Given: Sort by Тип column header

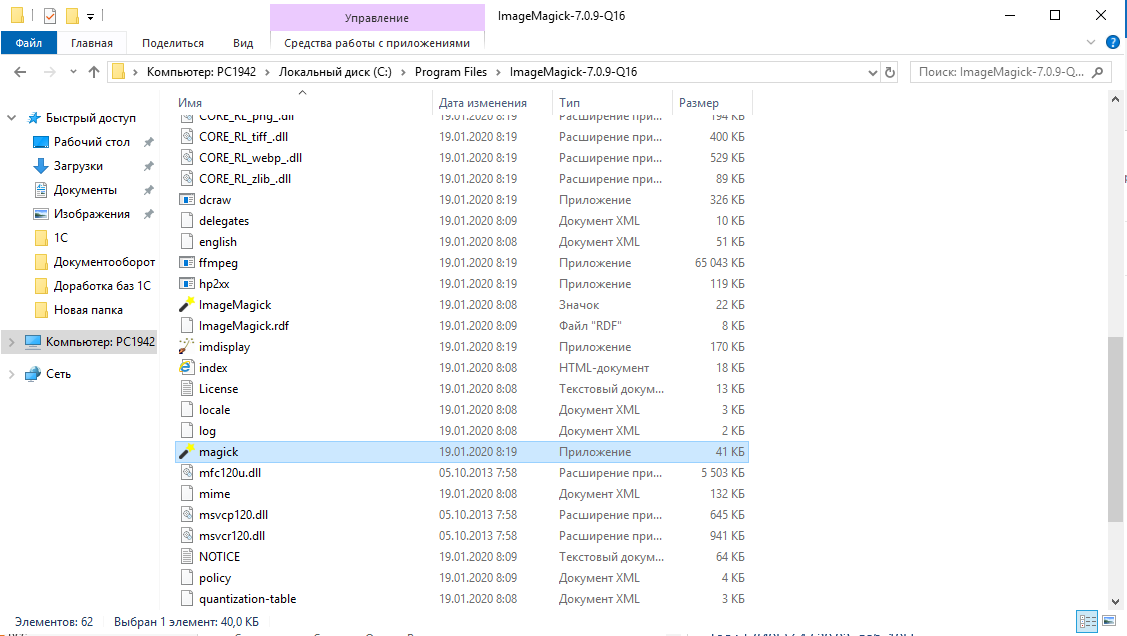Looking at the screenshot, I should point(569,103).
